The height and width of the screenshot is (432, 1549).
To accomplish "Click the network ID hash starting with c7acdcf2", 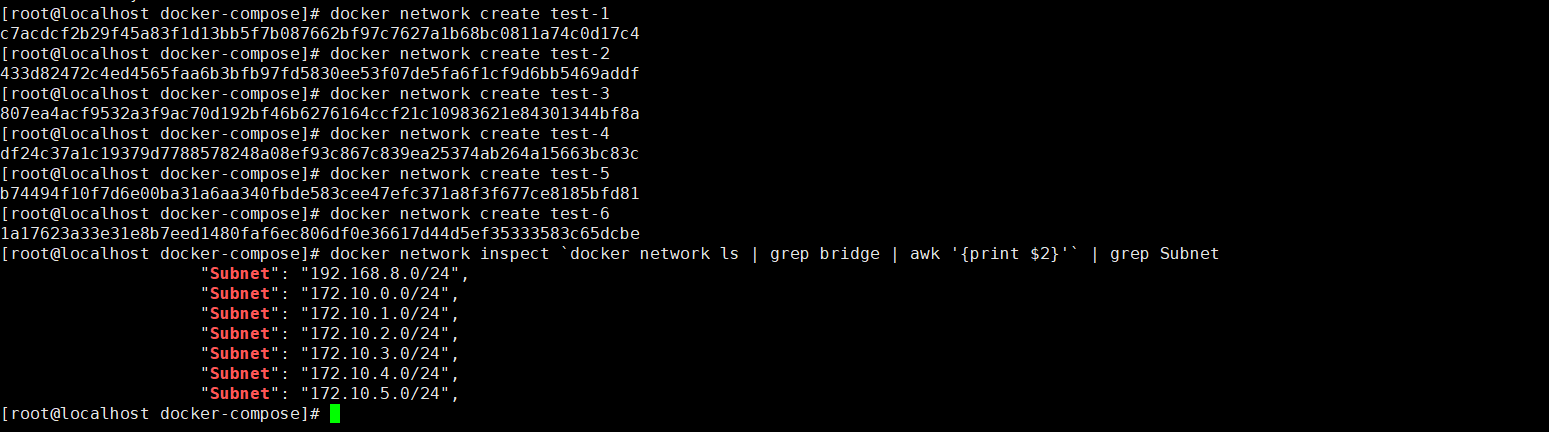I will (x=320, y=34).
